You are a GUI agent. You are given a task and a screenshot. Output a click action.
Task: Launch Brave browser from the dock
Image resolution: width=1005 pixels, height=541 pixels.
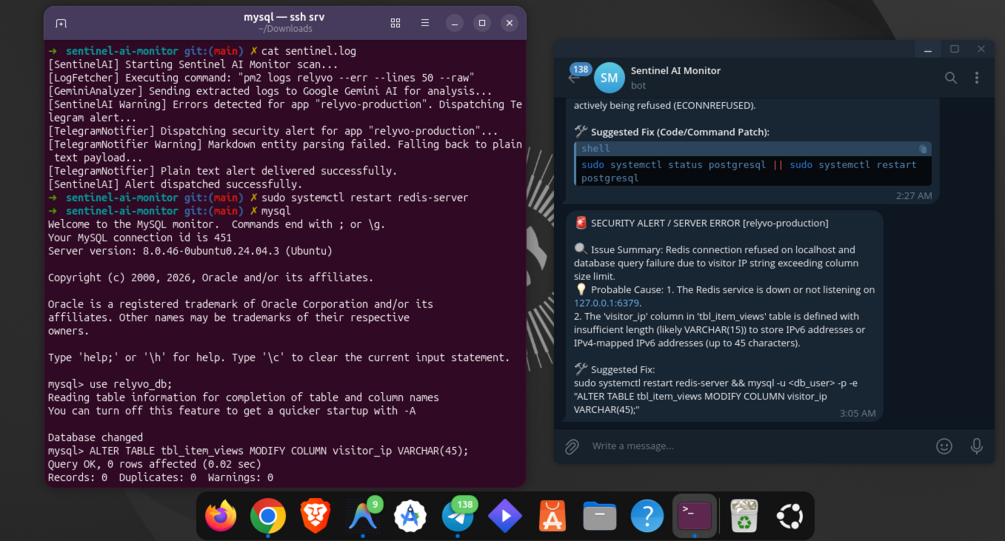pyautogui.click(x=315, y=515)
